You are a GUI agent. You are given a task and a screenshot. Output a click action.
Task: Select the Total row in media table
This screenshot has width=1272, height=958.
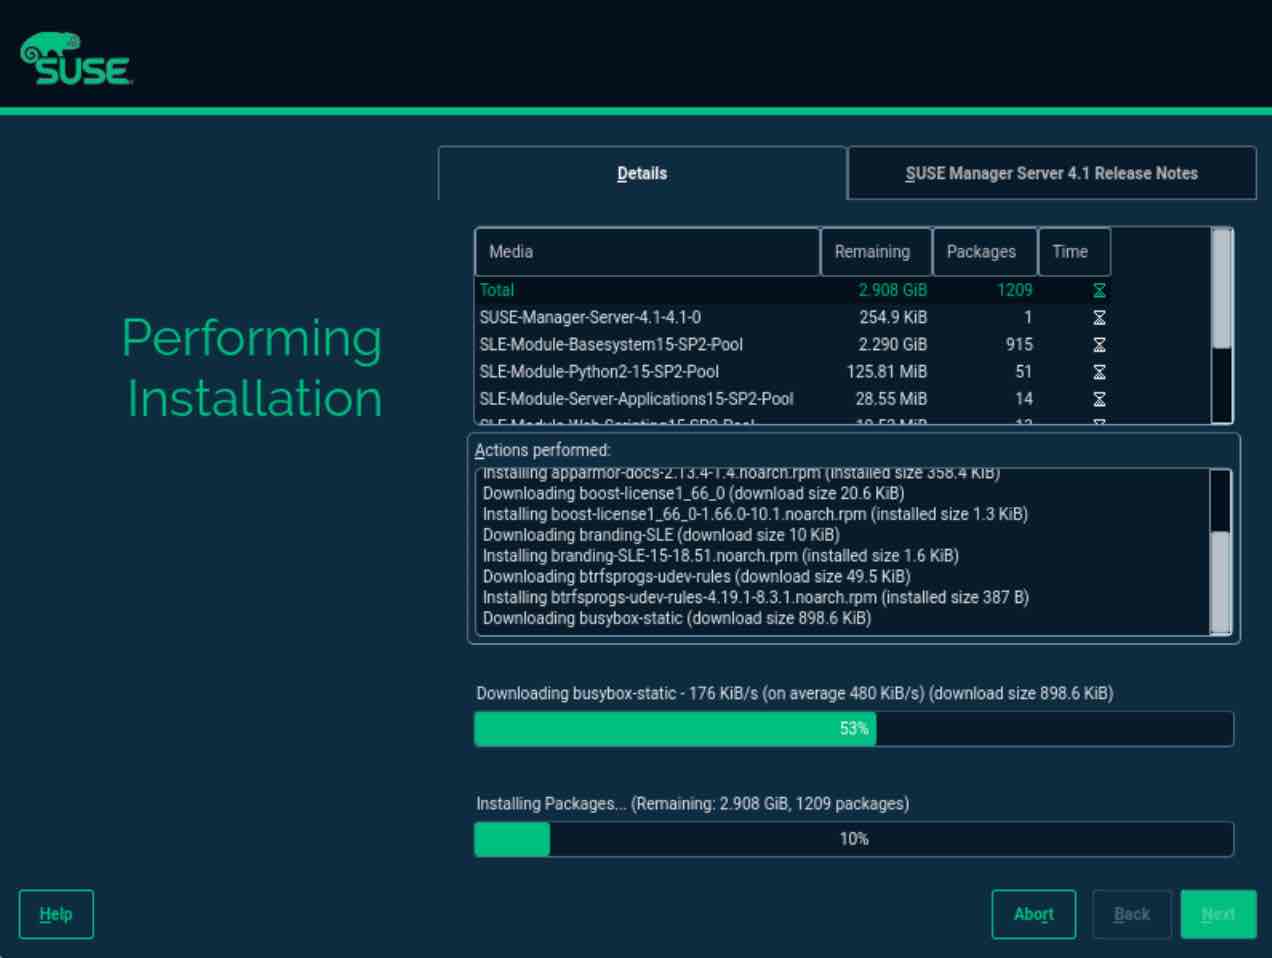point(793,290)
